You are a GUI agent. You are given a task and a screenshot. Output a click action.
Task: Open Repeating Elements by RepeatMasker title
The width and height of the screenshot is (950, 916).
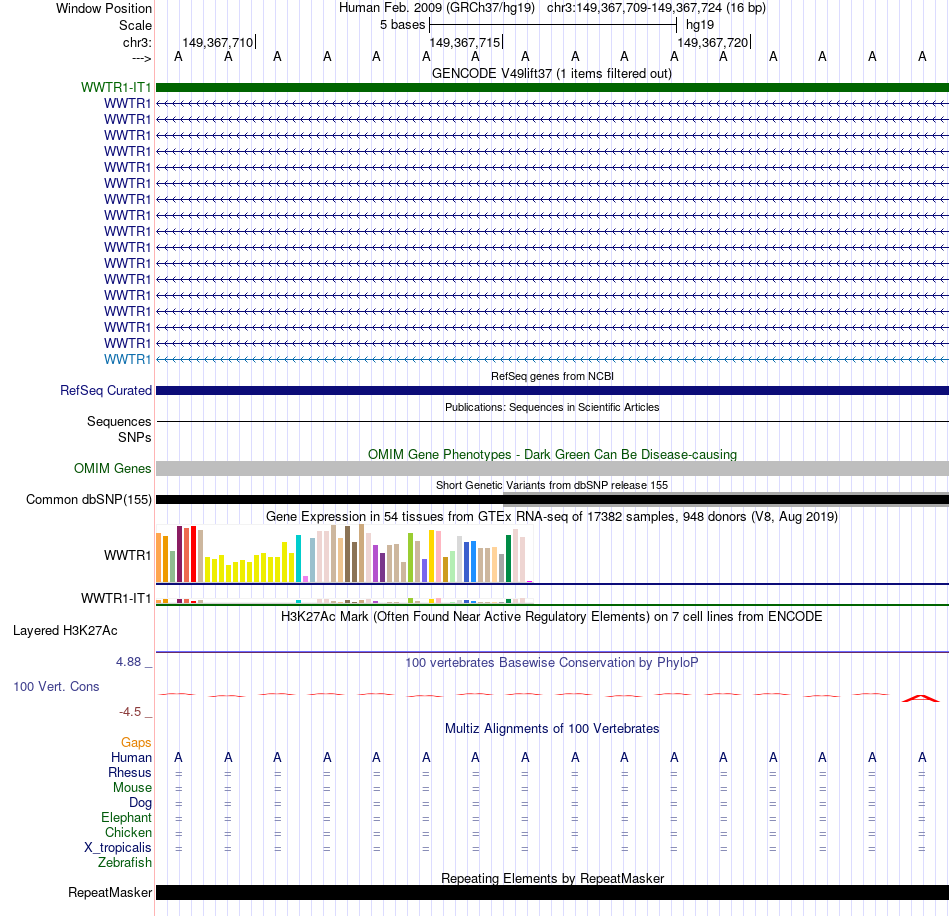click(x=552, y=878)
